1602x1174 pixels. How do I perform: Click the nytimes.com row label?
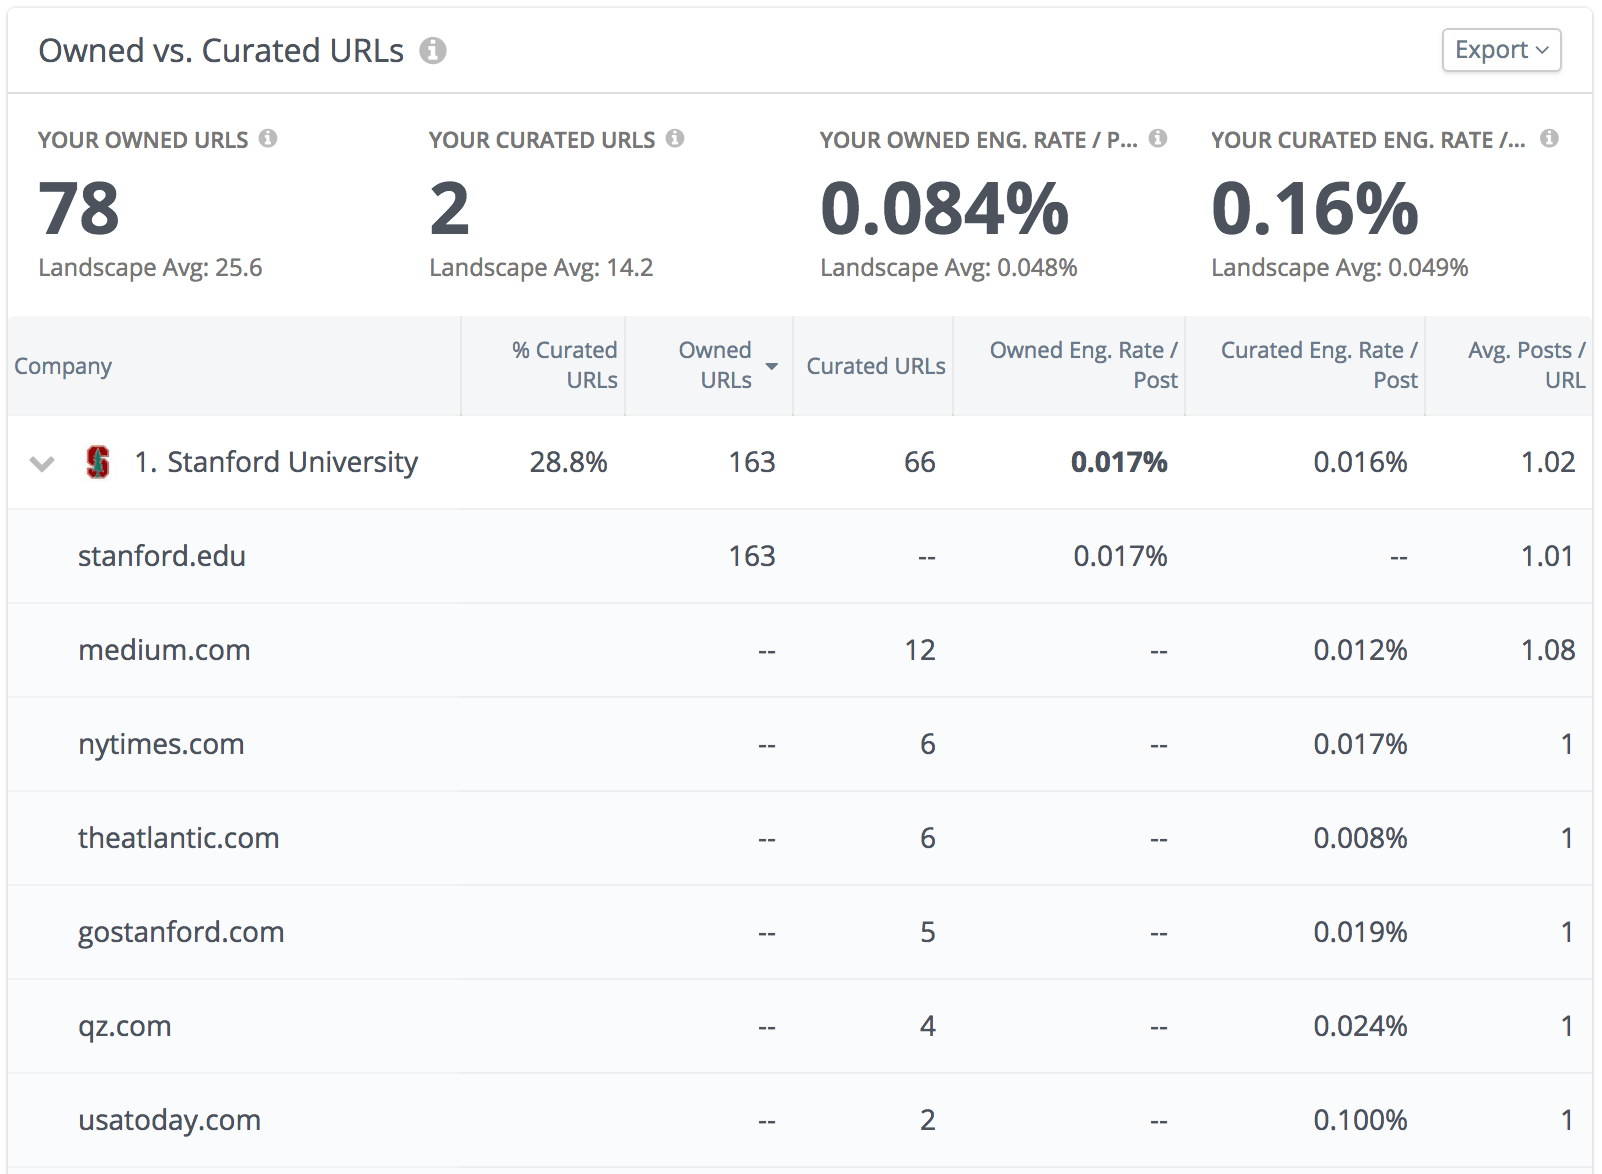pos(161,744)
